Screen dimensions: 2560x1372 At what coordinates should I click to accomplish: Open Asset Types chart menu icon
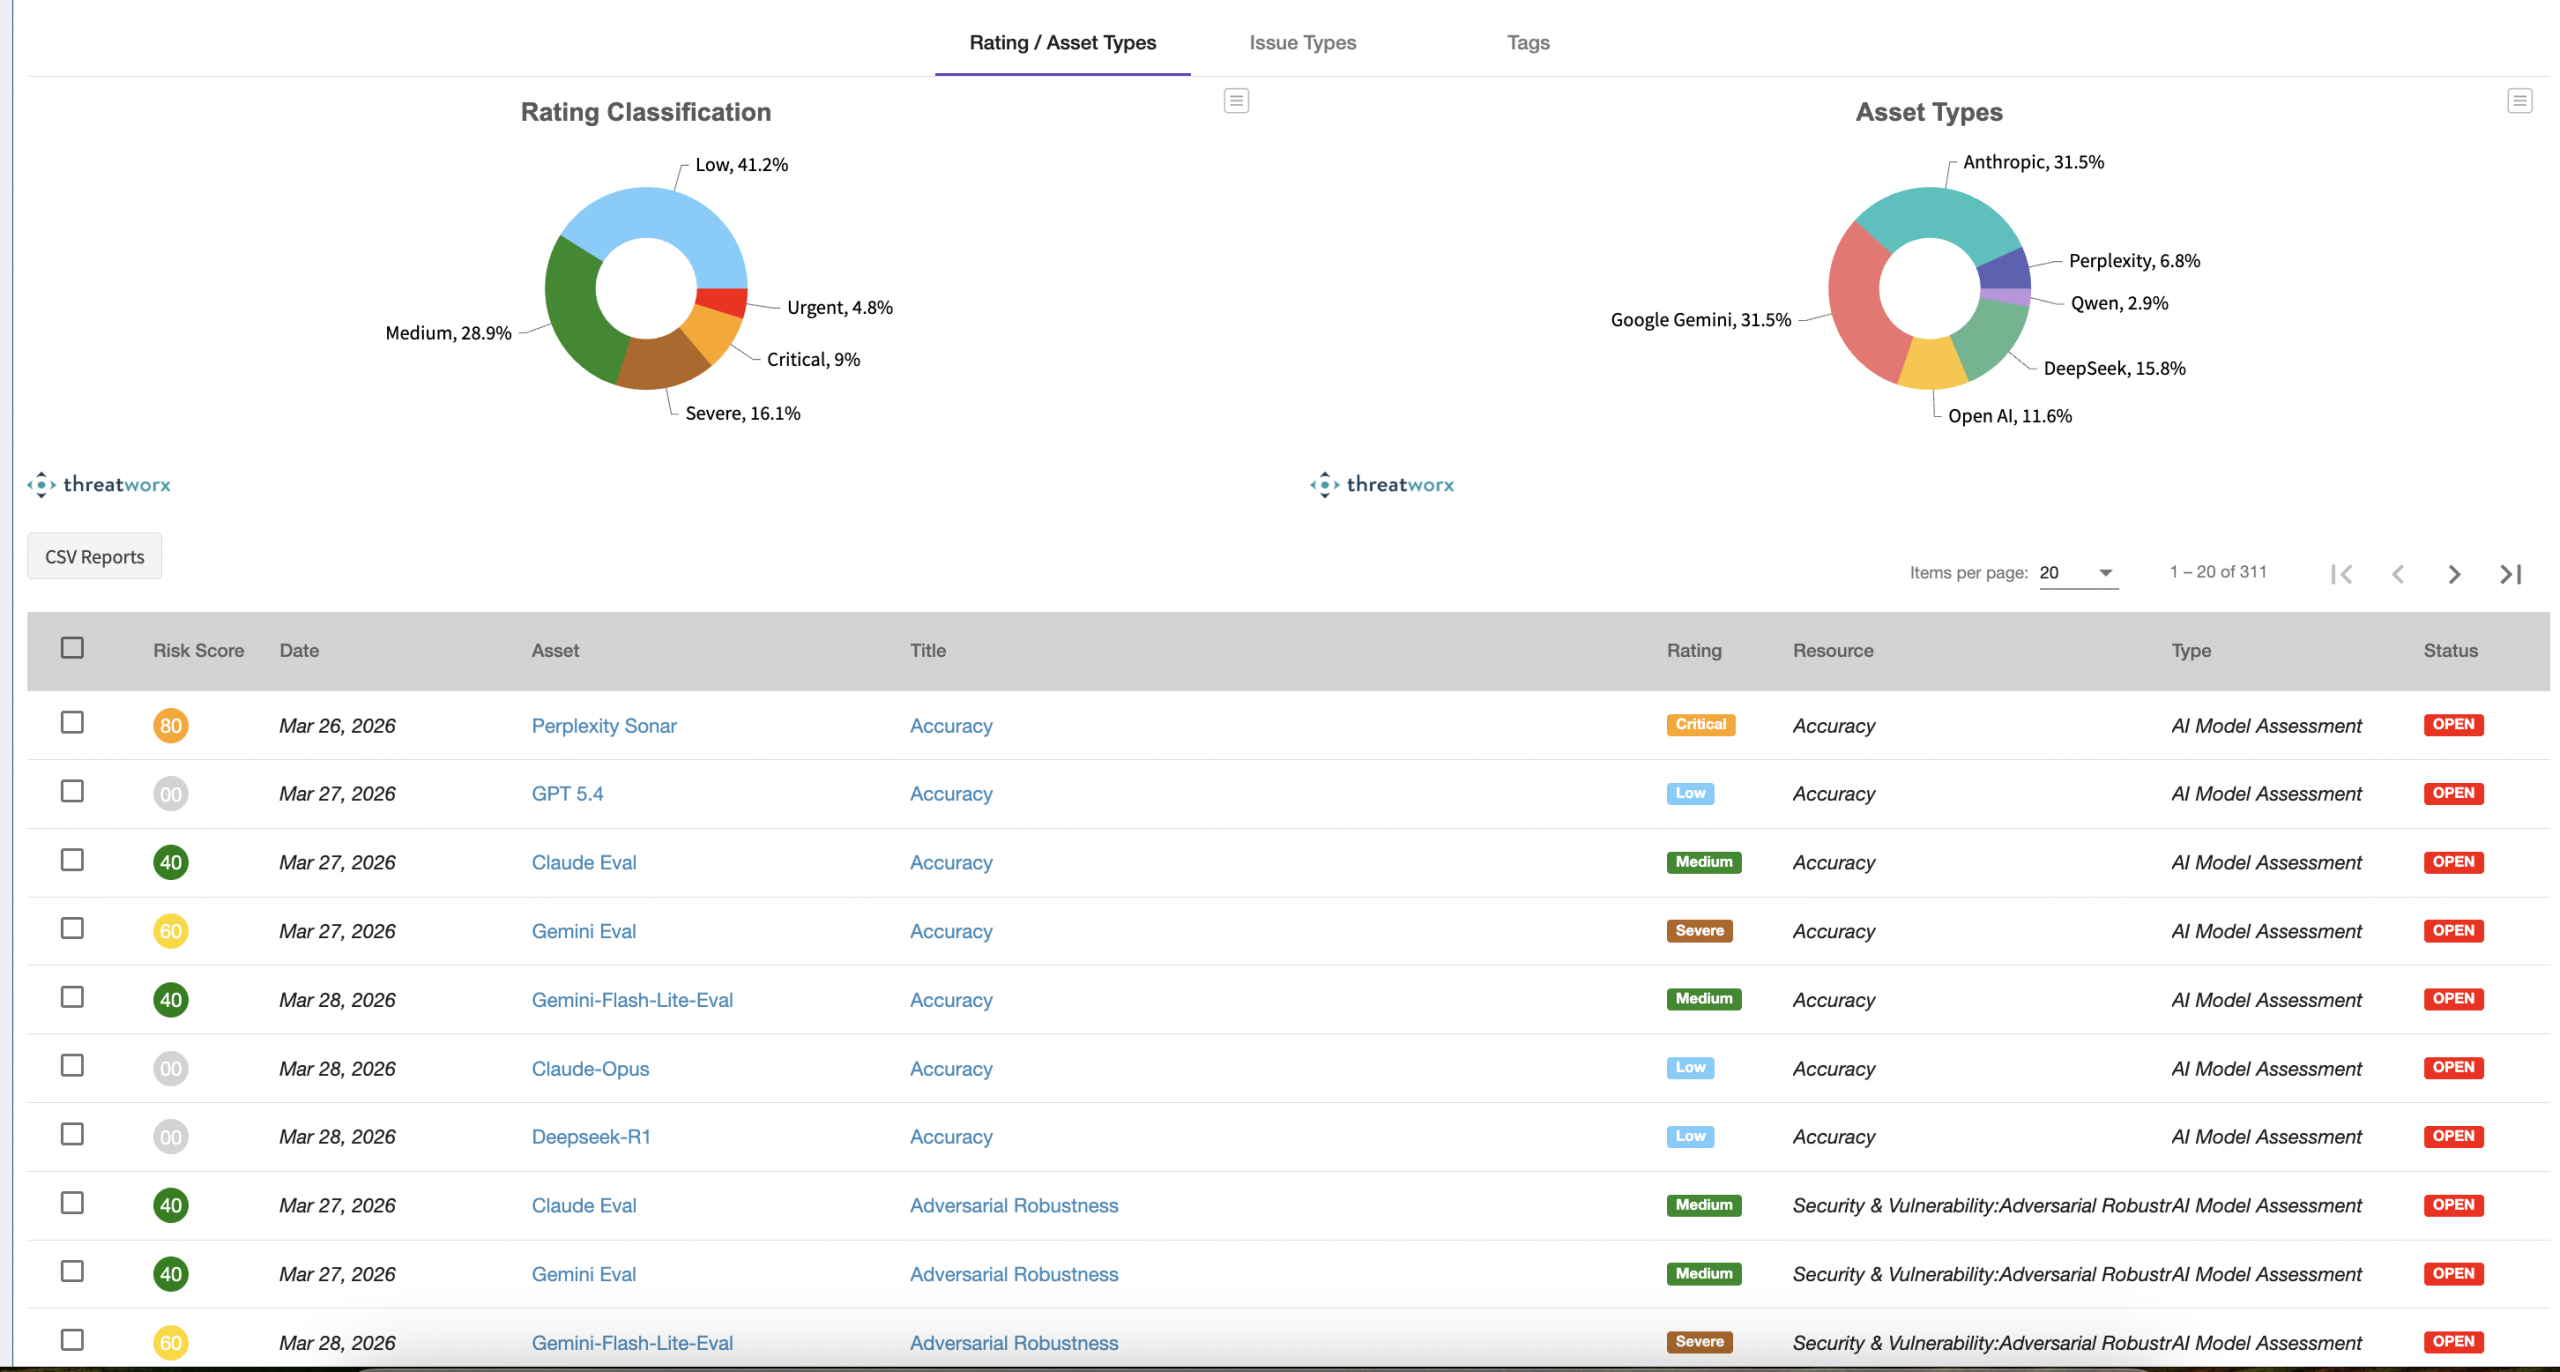pyautogui.click(x=2519, y=101)
